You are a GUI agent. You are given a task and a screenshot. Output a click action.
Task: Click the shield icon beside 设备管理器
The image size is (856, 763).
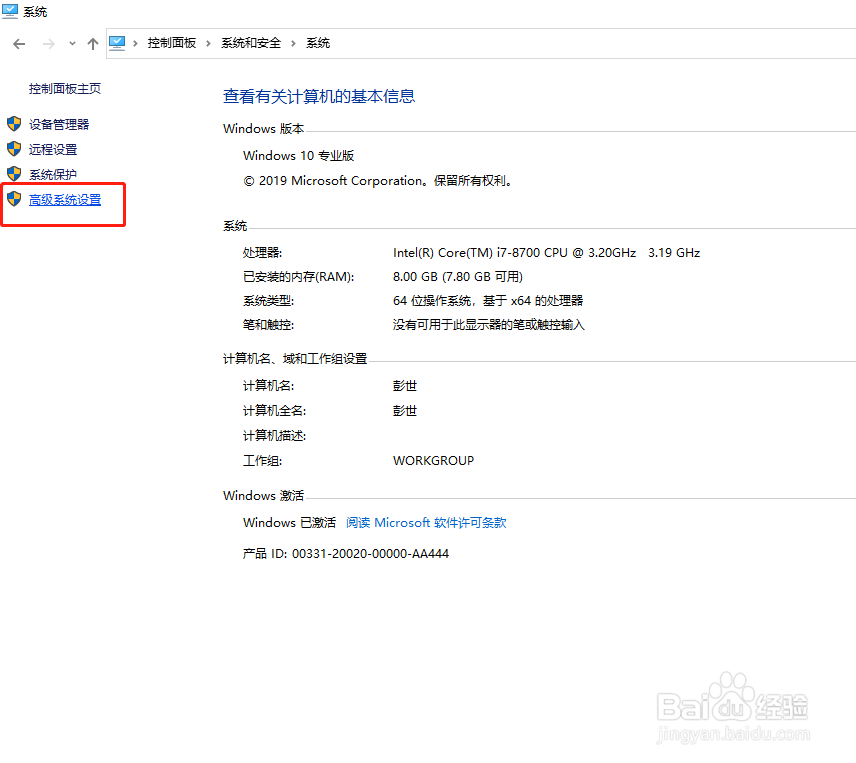tap(14, 124)
